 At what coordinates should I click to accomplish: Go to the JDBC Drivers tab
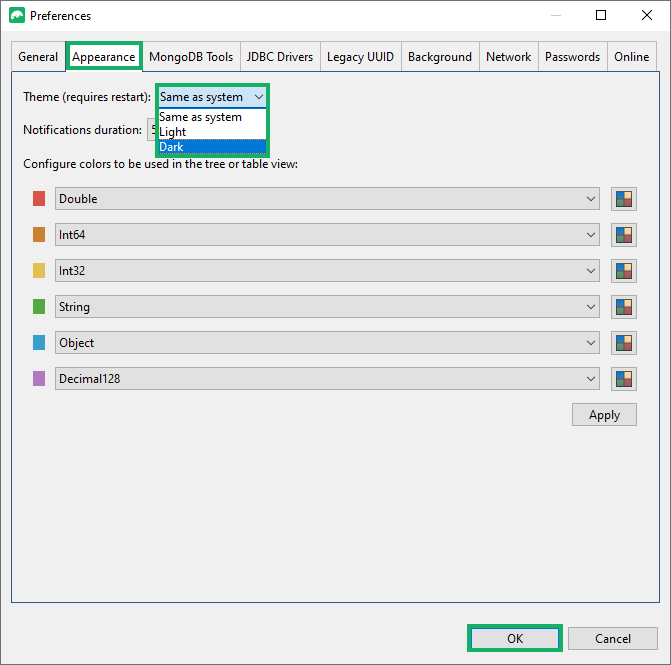280,57
